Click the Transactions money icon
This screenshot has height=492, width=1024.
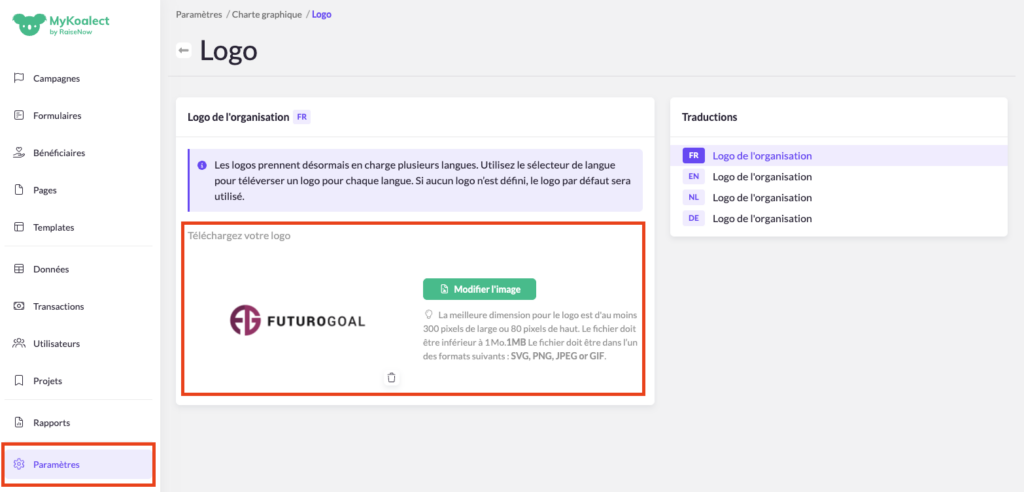(x=18, y=306)
